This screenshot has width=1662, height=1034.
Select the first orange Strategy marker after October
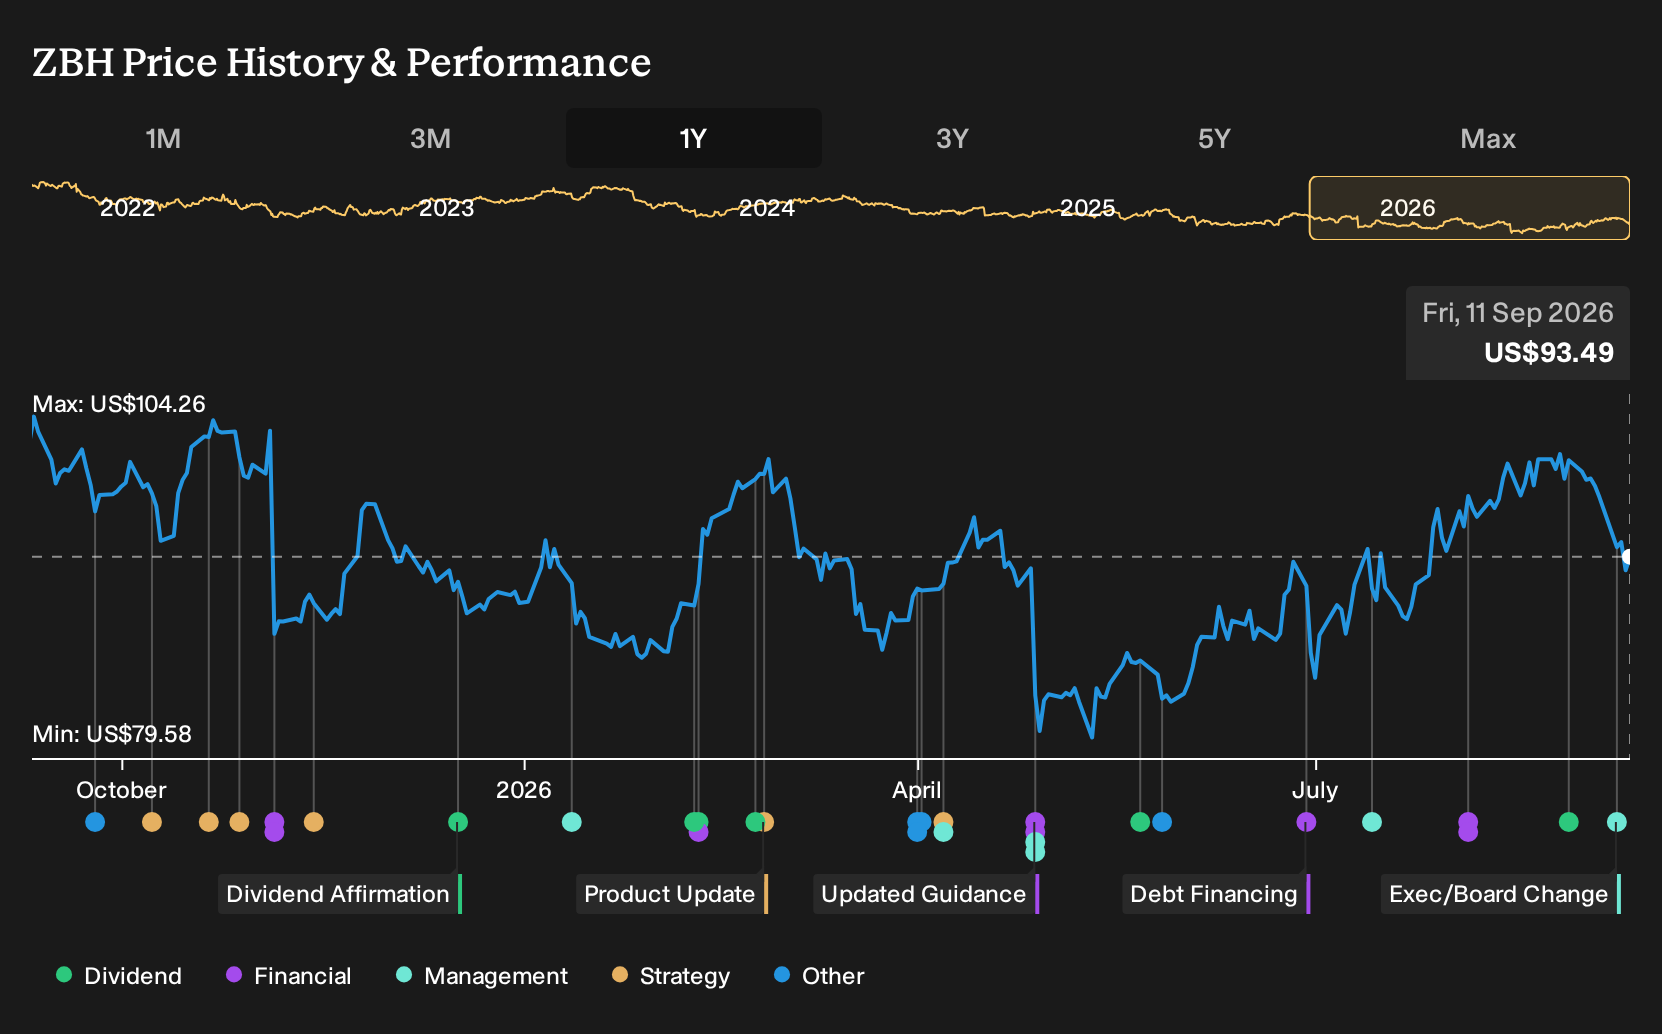(152, 822)
